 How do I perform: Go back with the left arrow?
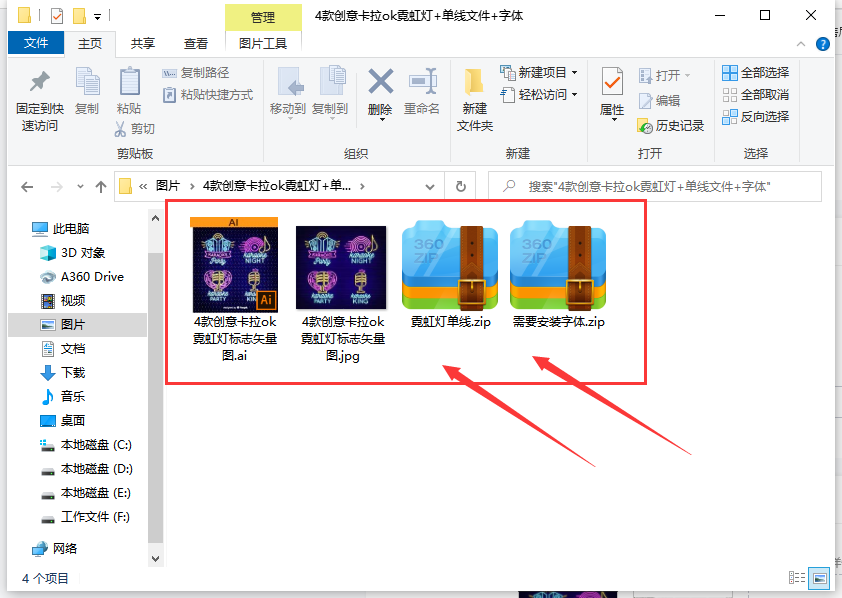[x=27, y=187]
